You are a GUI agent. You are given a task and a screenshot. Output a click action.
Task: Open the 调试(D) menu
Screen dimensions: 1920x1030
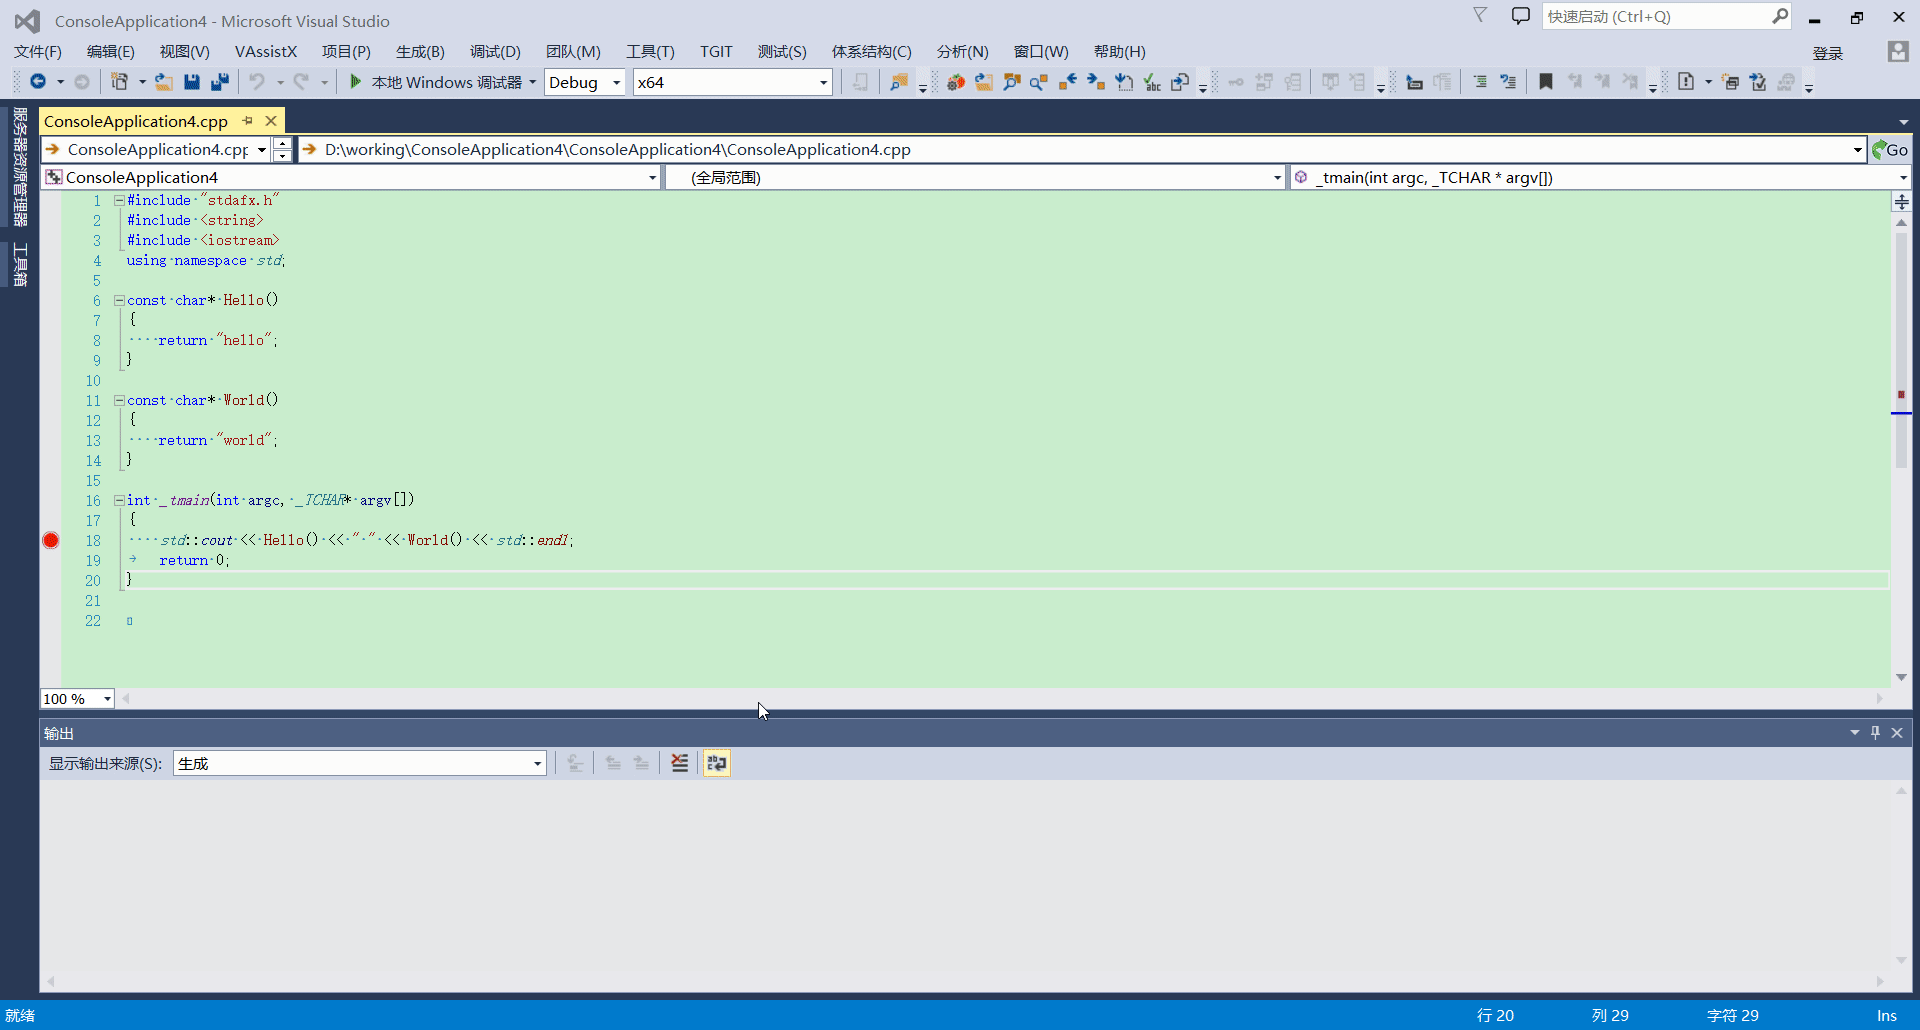[x=495, y=52]
